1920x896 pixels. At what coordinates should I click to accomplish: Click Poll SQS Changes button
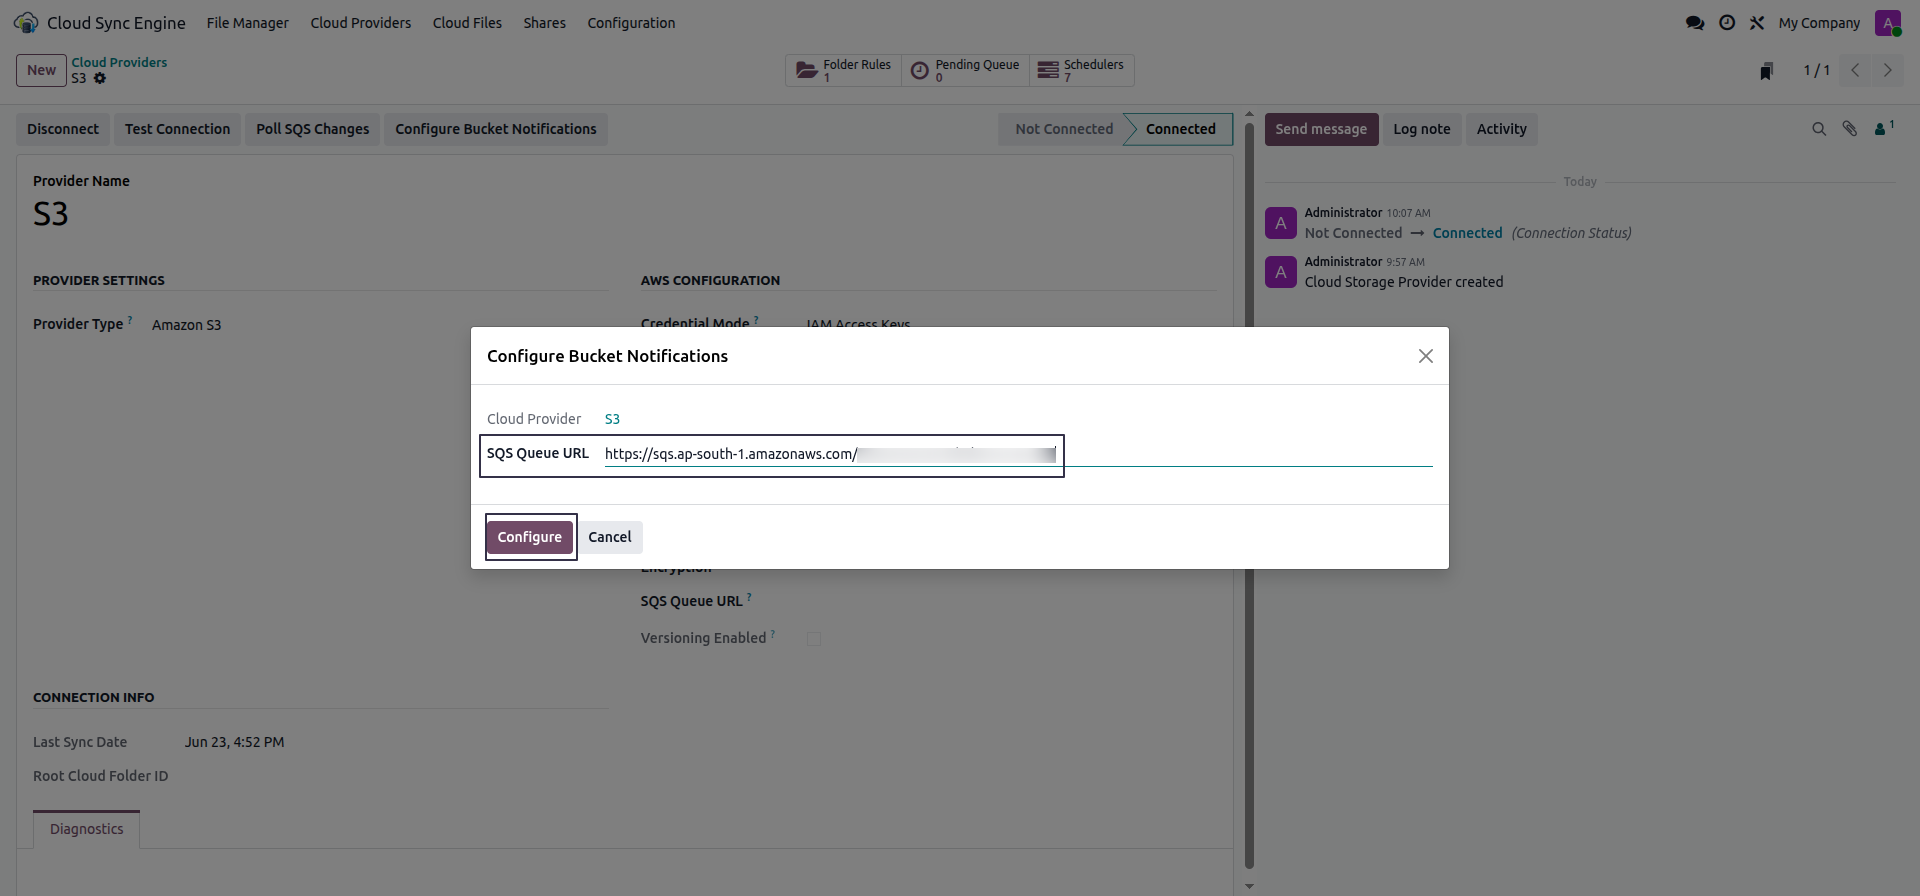coord(312,129)
